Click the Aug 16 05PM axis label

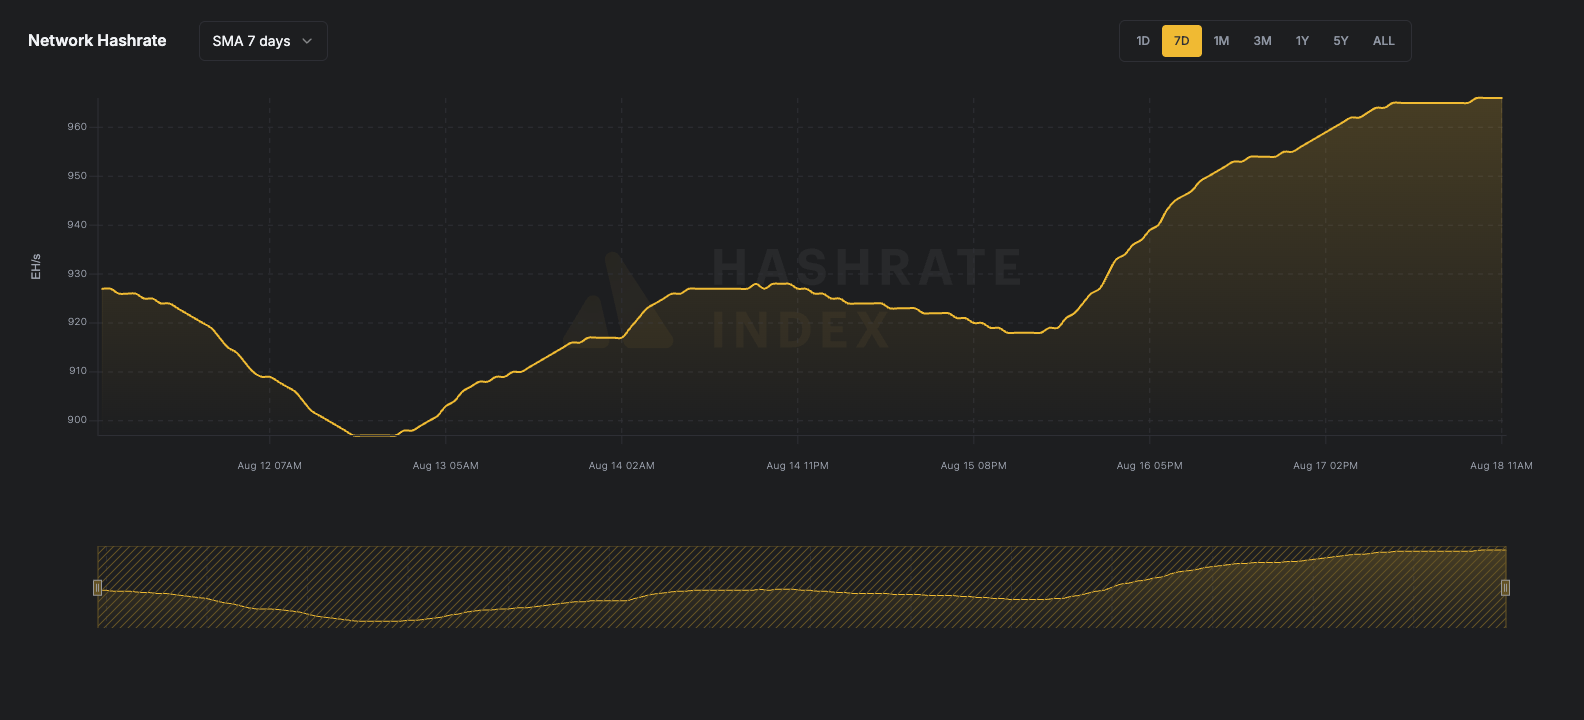click(x=1149, y=466)
